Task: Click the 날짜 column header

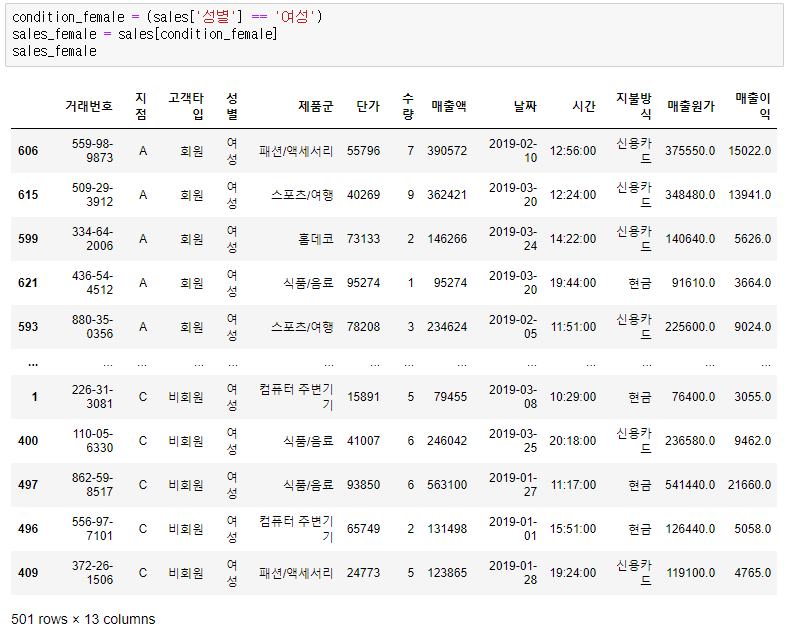Action: pyautogui.click(x=526, y=106)
